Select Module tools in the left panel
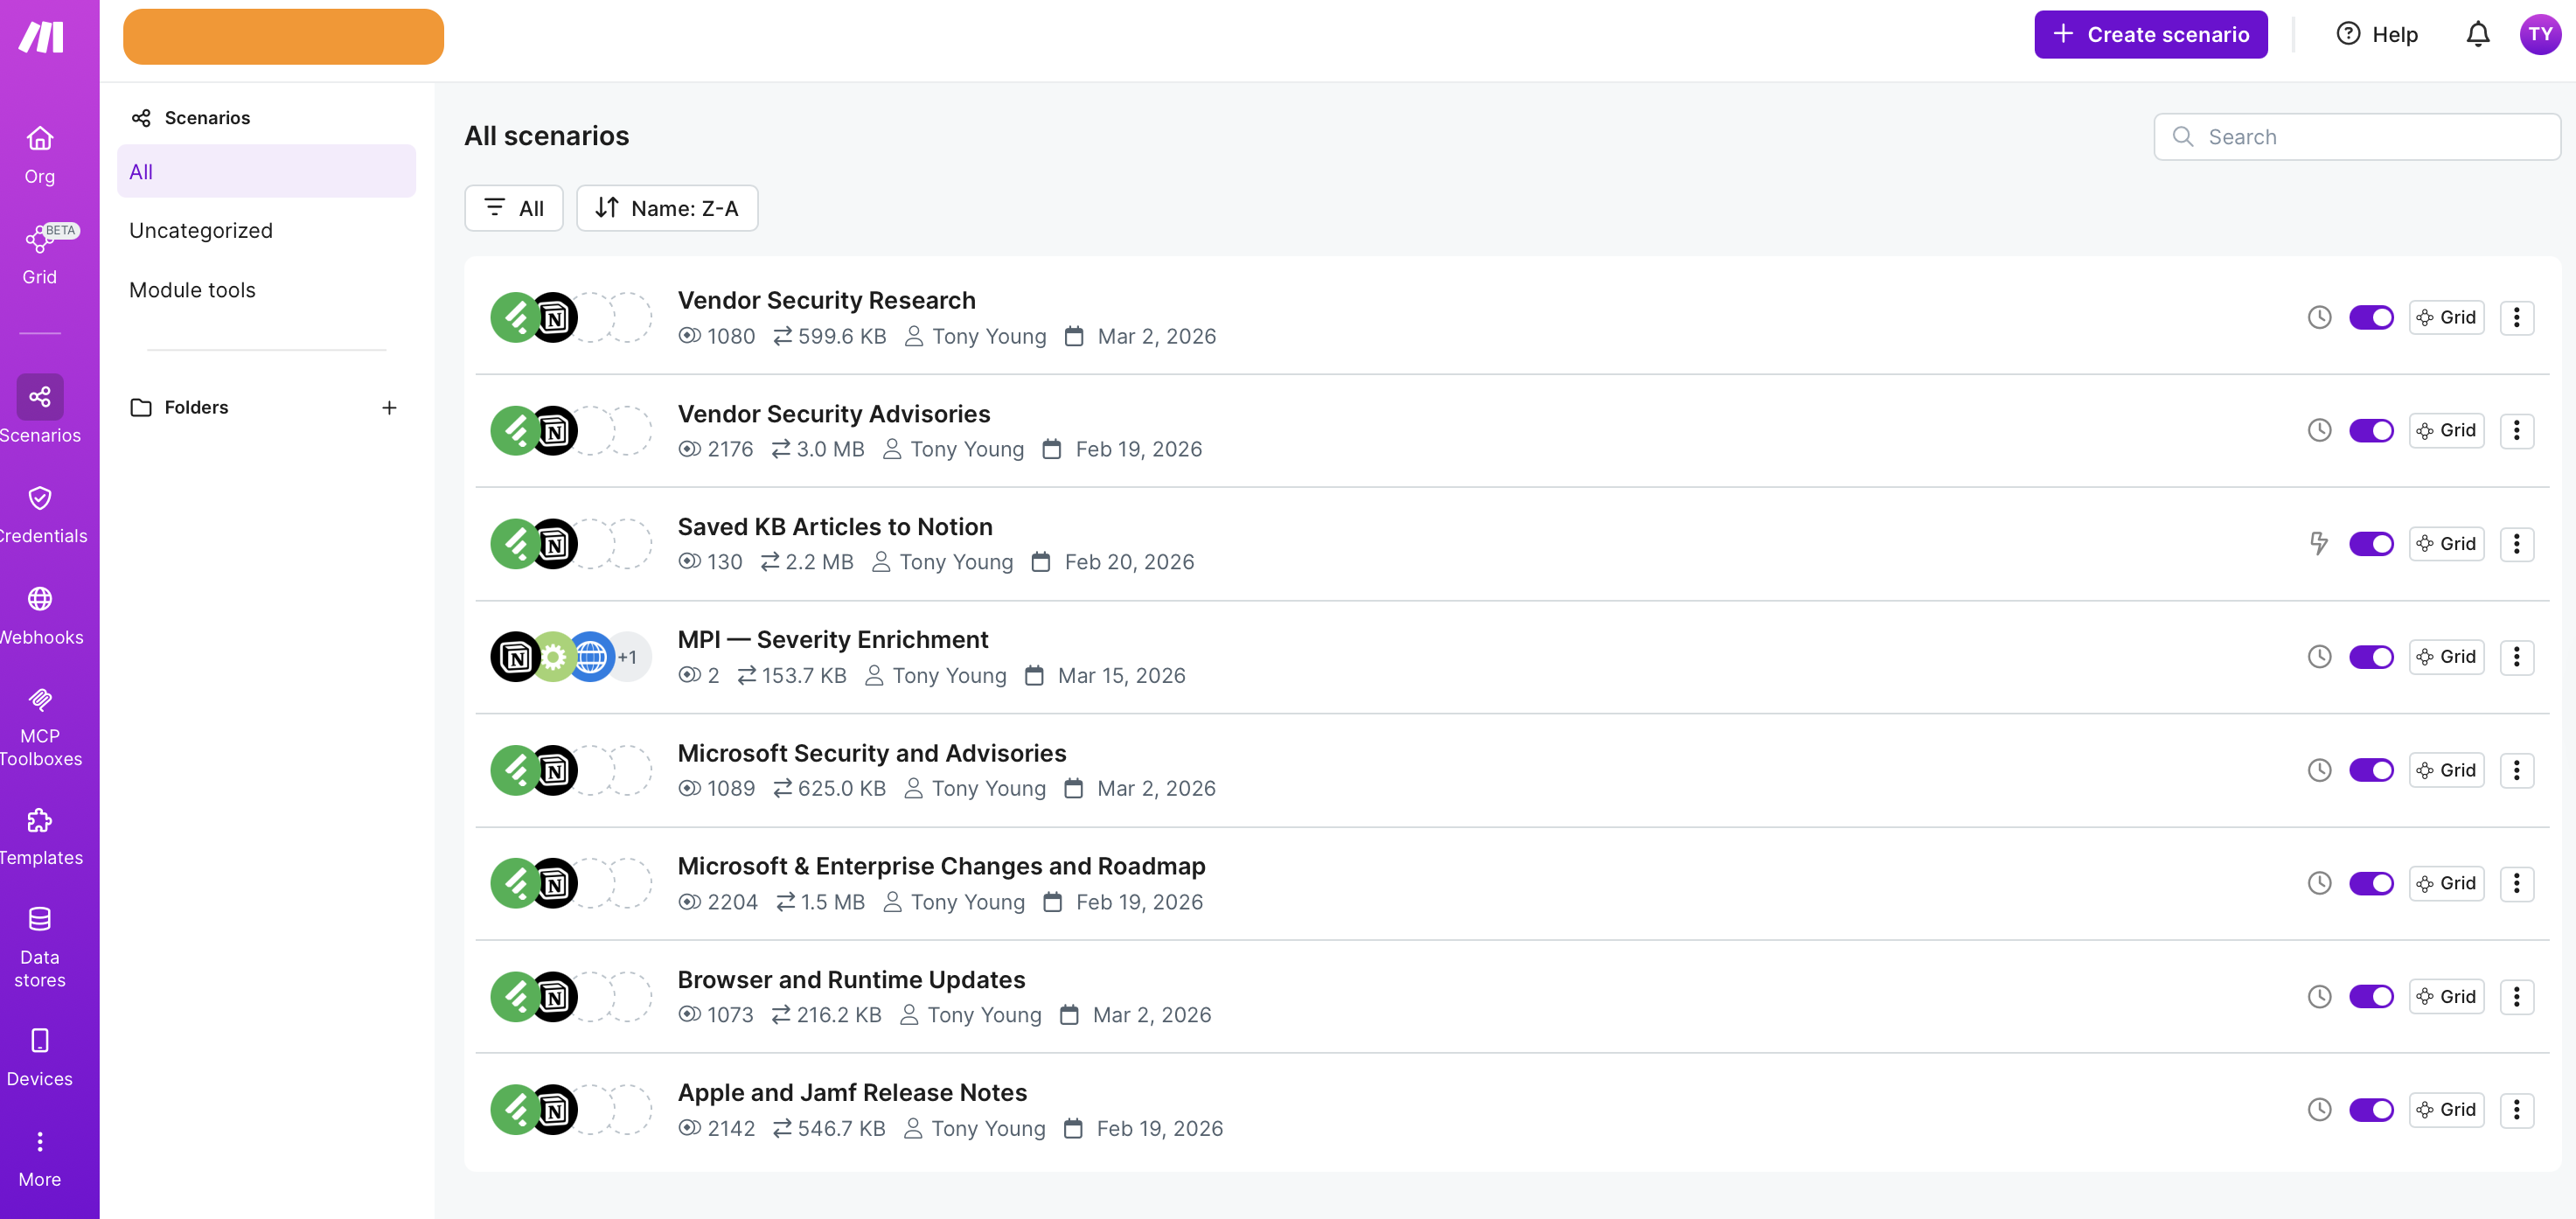The height and width of the screenshot is (1219, 2576). [x=192, y=290]
